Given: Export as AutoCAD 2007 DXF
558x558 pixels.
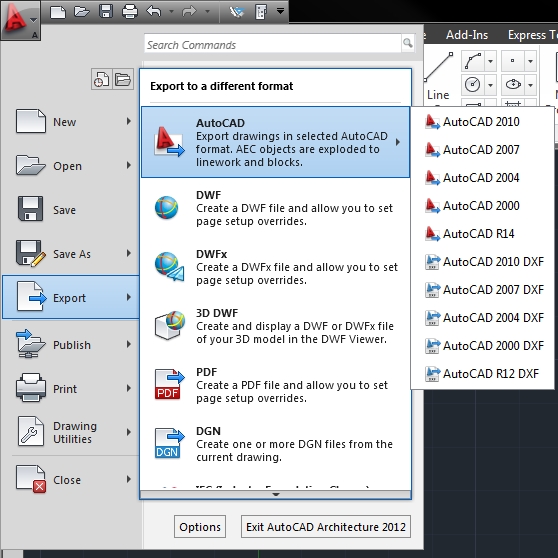Looking at the screenshot, I should point(482,290).
